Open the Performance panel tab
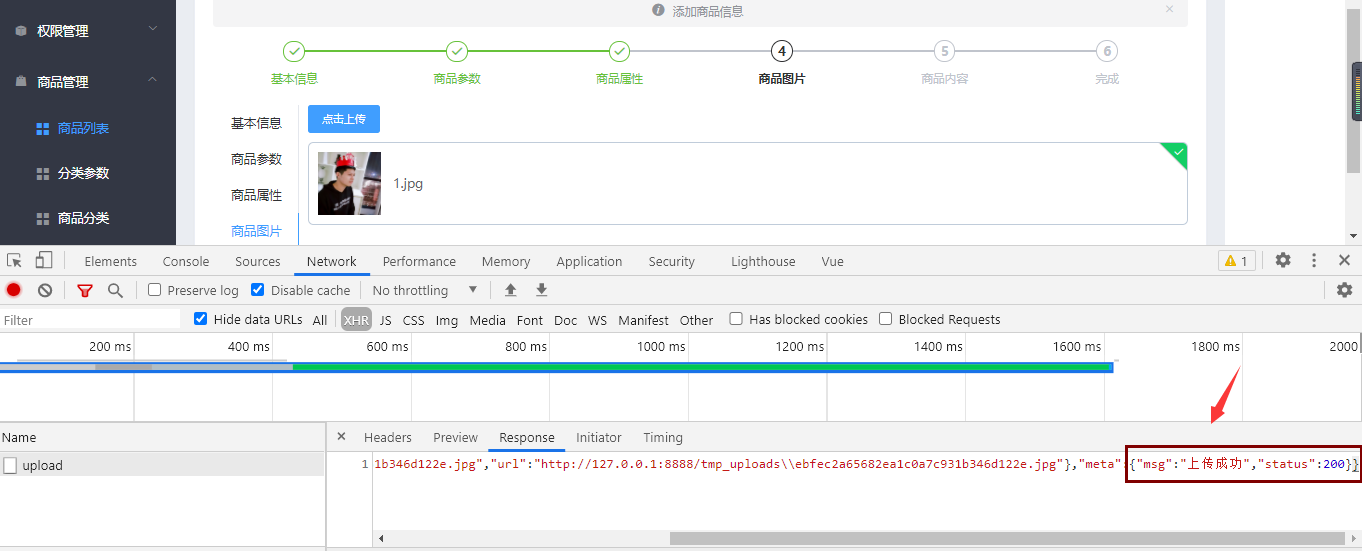The image size is (1362, 551). 419,261
